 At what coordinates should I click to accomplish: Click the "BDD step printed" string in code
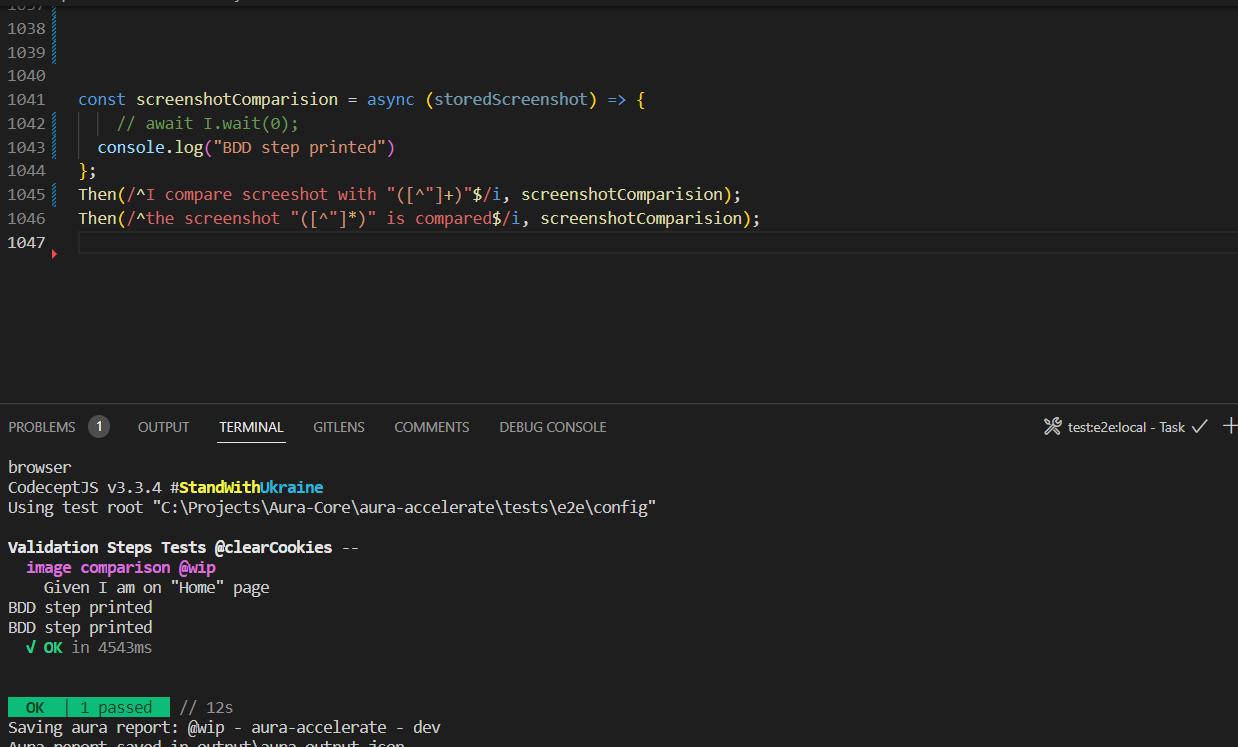[x=299, y=147]
